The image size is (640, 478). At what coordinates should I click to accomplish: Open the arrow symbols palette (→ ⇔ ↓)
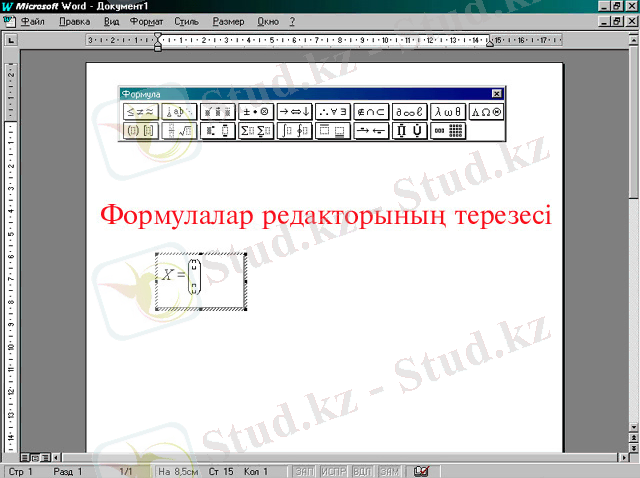click(294, 112)
